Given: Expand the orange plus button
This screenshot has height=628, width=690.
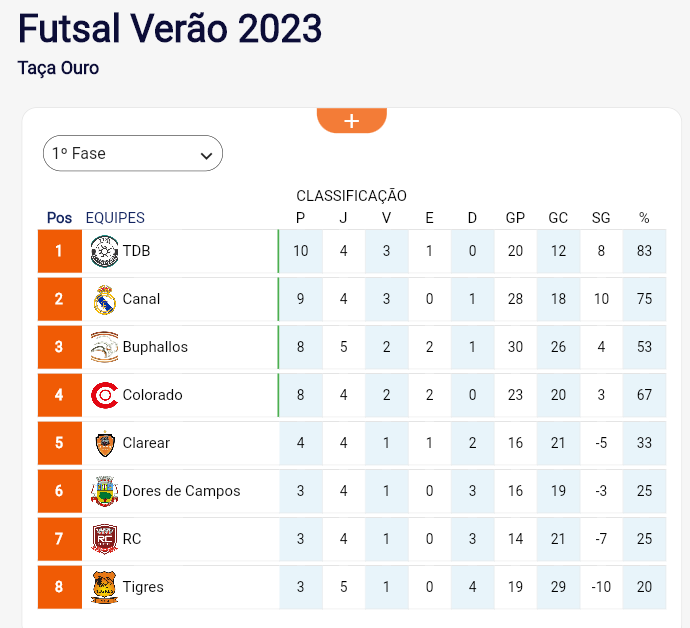Looking at the screenshot, I should click(x=352, y=121).
